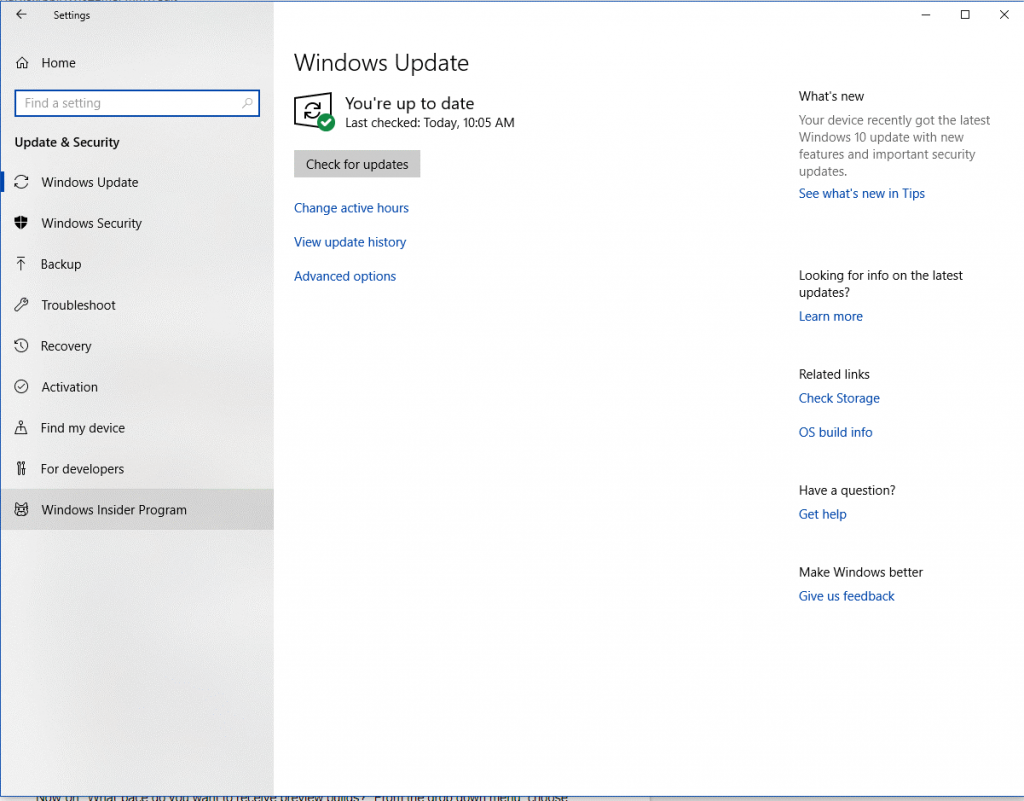
Task: Open the Home settings page
Action: click(x=137, y=63)
